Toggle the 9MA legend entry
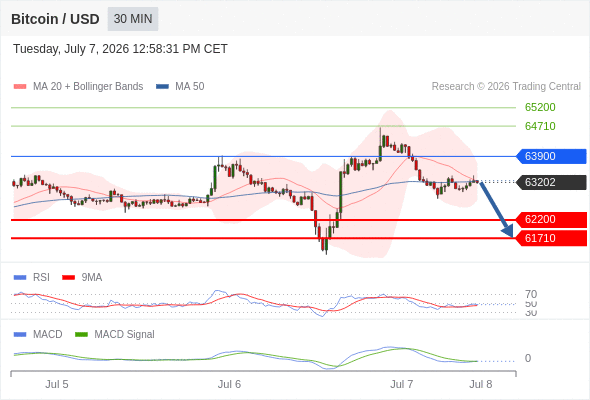The height and width of the screenshot is (400, 590). coord(82,277)
